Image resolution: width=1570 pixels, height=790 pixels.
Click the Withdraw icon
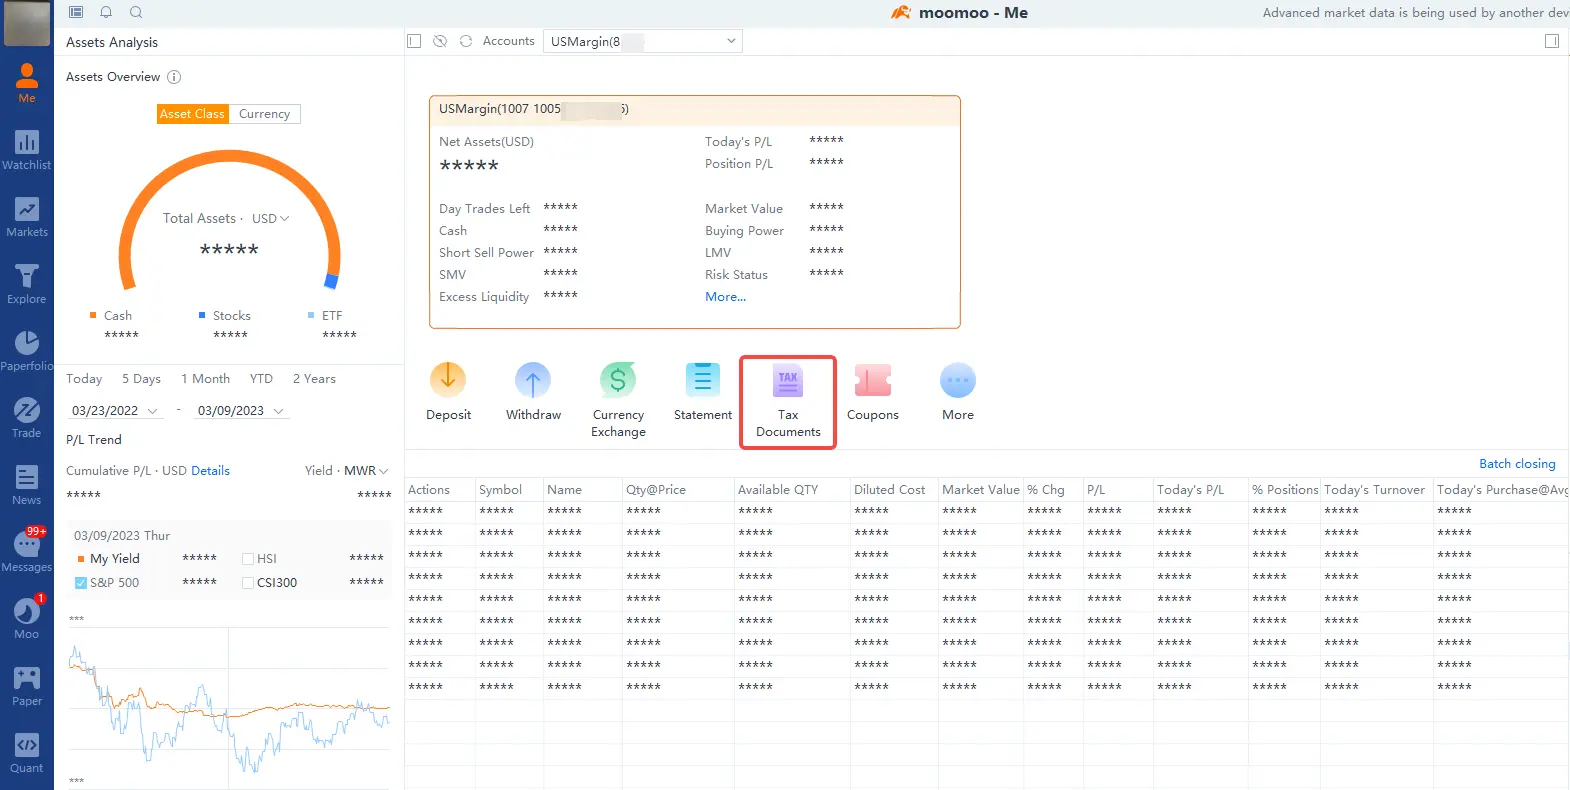point(533,380)
